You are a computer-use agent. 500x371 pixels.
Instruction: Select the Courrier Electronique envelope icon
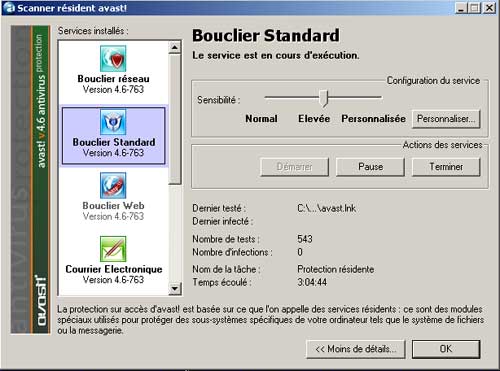pyautogui.click(x=113, y=249)
